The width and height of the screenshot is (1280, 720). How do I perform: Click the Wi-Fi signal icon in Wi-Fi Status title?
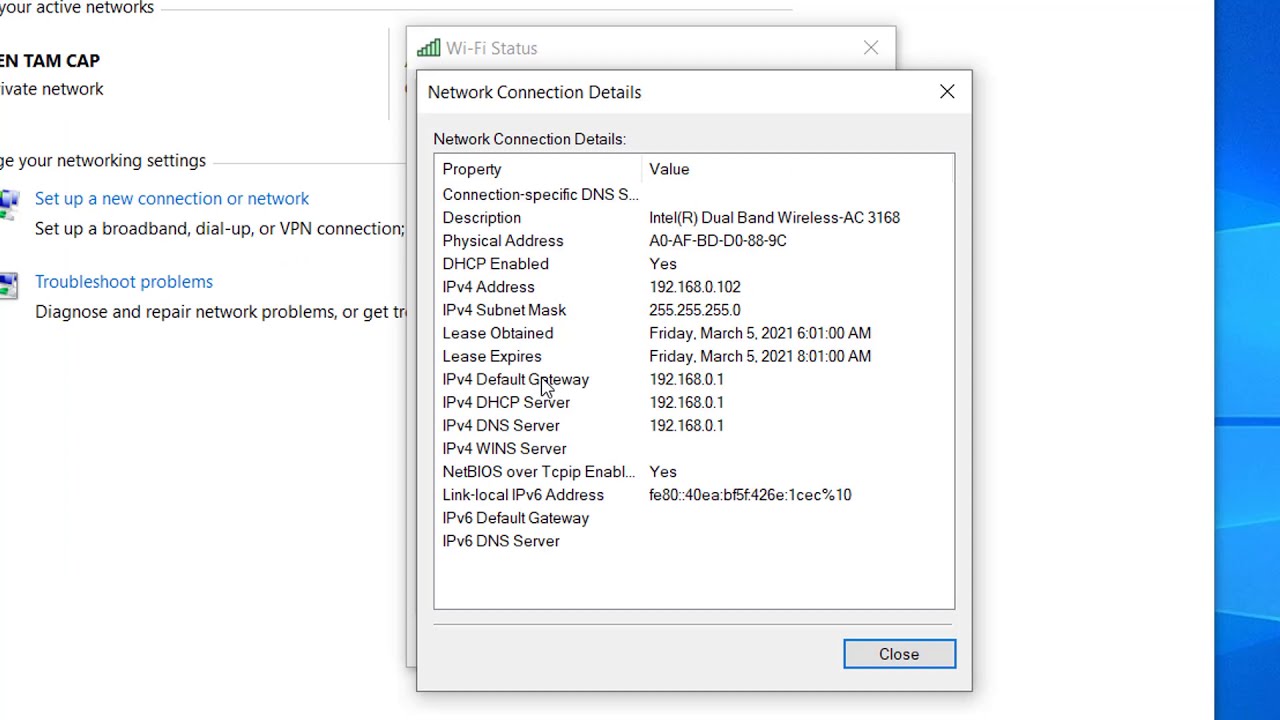(x=429, y=48)
